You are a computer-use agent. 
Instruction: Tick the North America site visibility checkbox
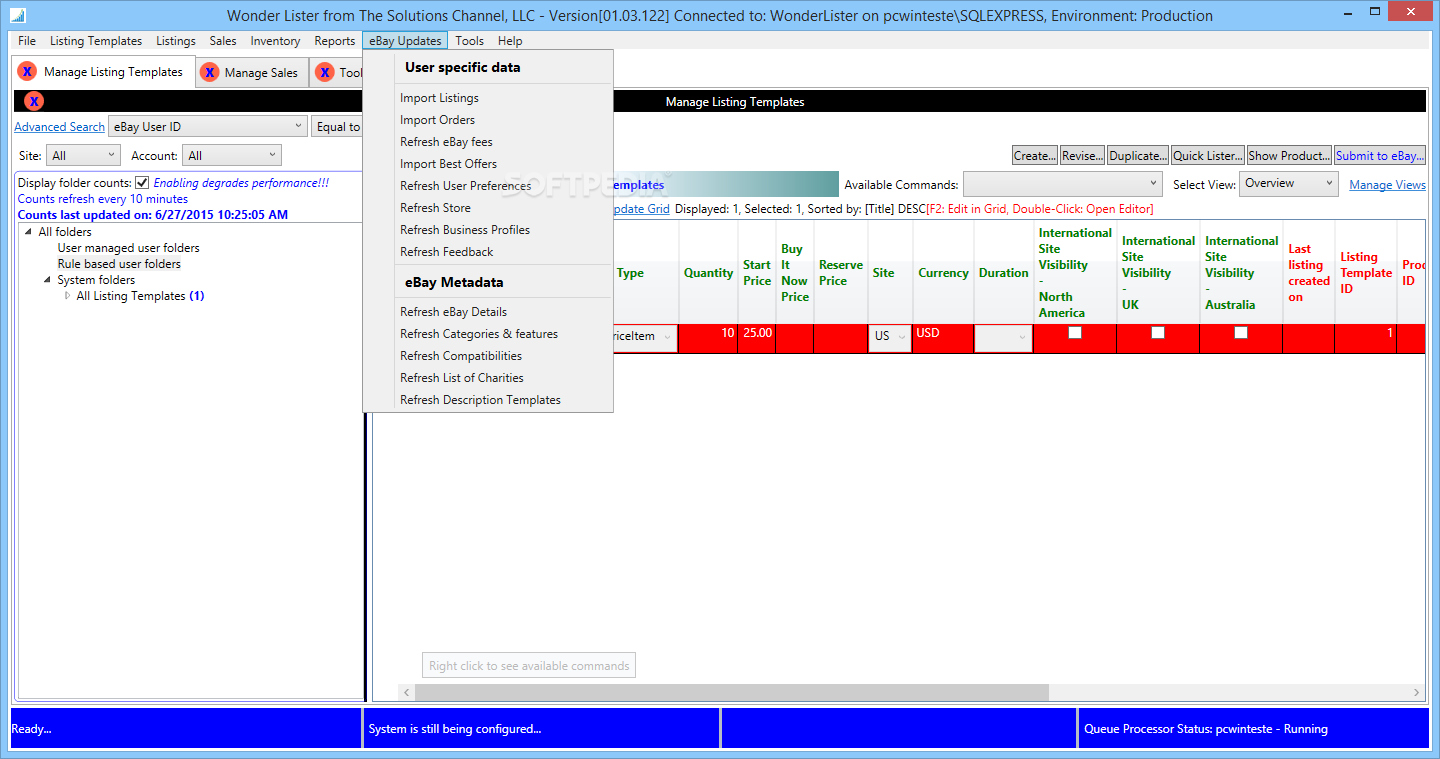(1074, 333)
